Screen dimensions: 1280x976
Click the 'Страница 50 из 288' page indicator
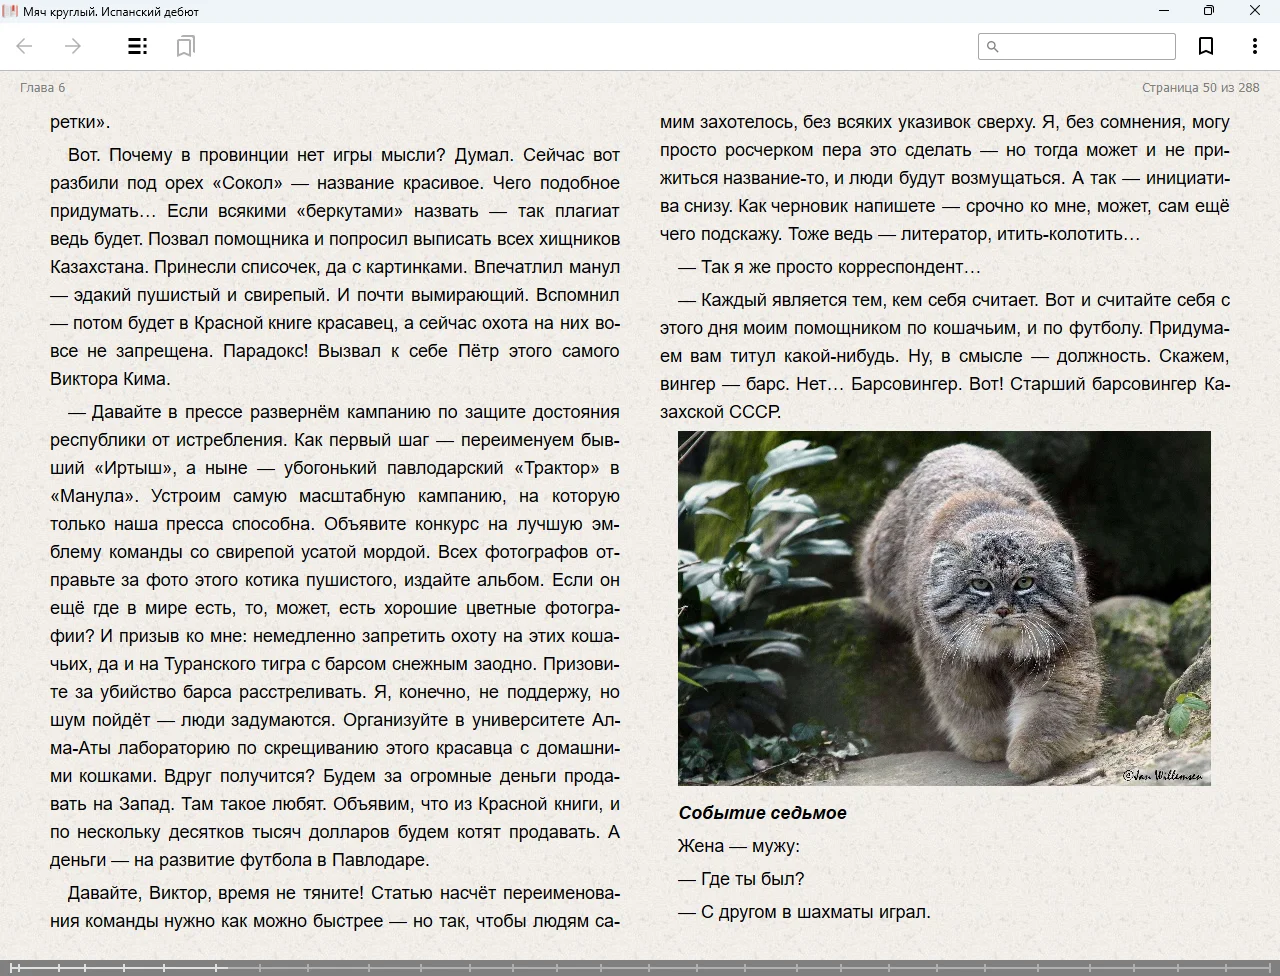click(1200, 88)
